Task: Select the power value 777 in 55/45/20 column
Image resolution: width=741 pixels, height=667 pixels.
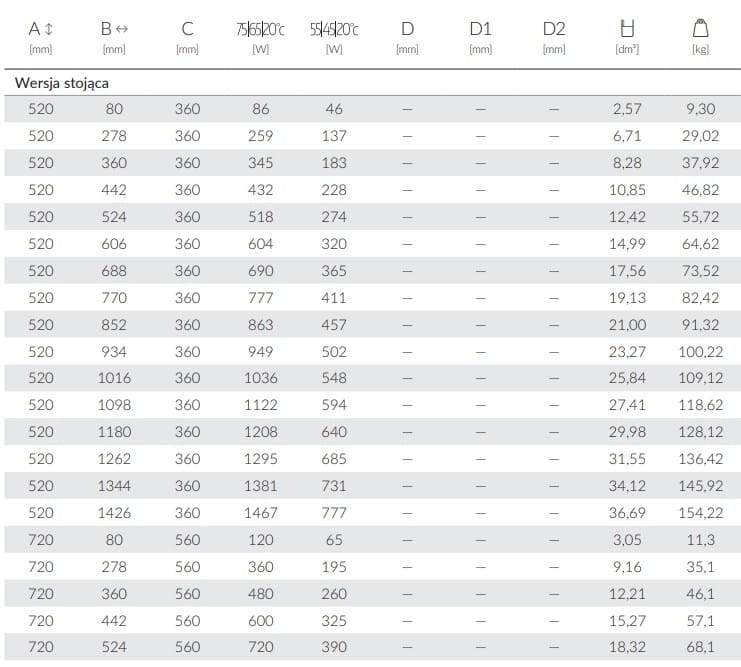Action: tap(334, 512)
